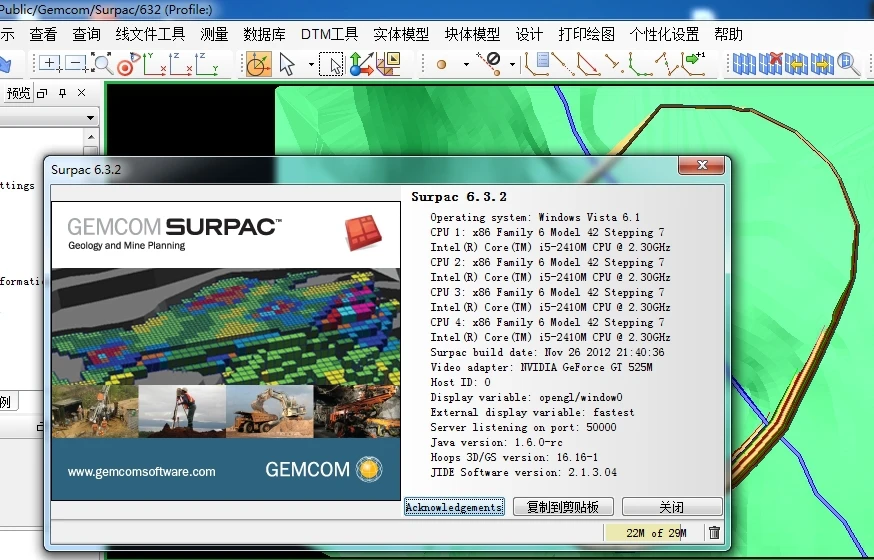
Task: Click the prohibited snap line icon
Action: (489, 64)
